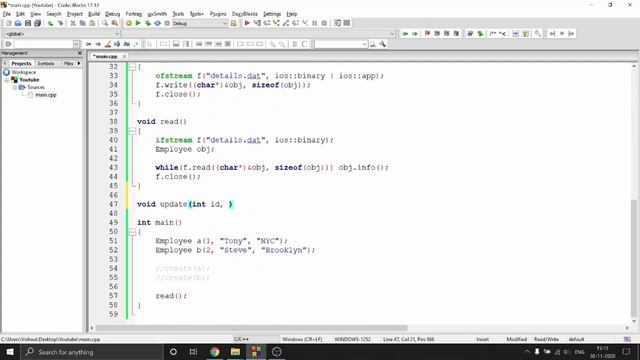
Task: Cut selection with the scissors icon
Action: (73, 23)
